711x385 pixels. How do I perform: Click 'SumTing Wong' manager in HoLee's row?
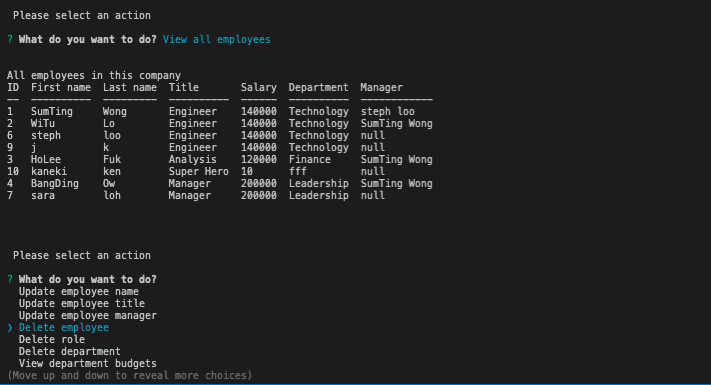click(x=396, y=160)
